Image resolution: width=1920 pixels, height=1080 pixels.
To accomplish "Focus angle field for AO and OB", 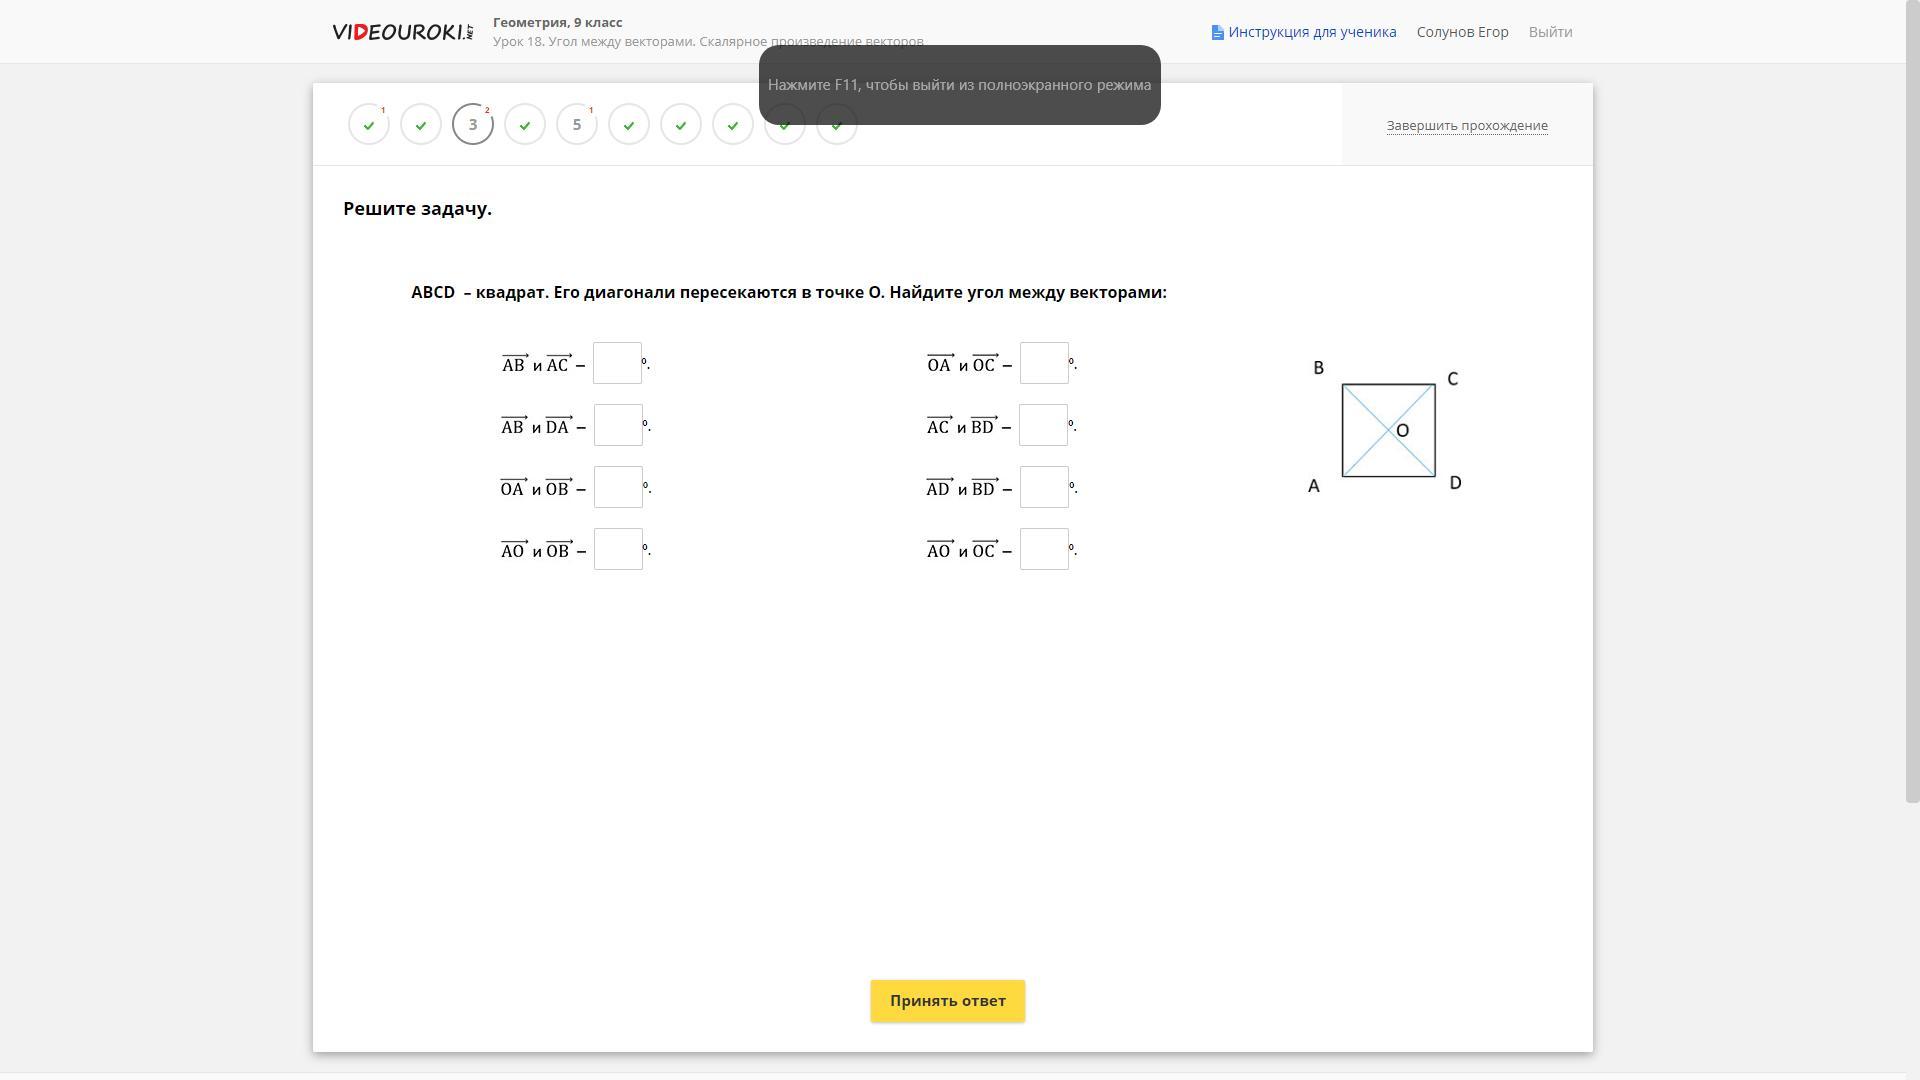I will click(x=618, y=549).
